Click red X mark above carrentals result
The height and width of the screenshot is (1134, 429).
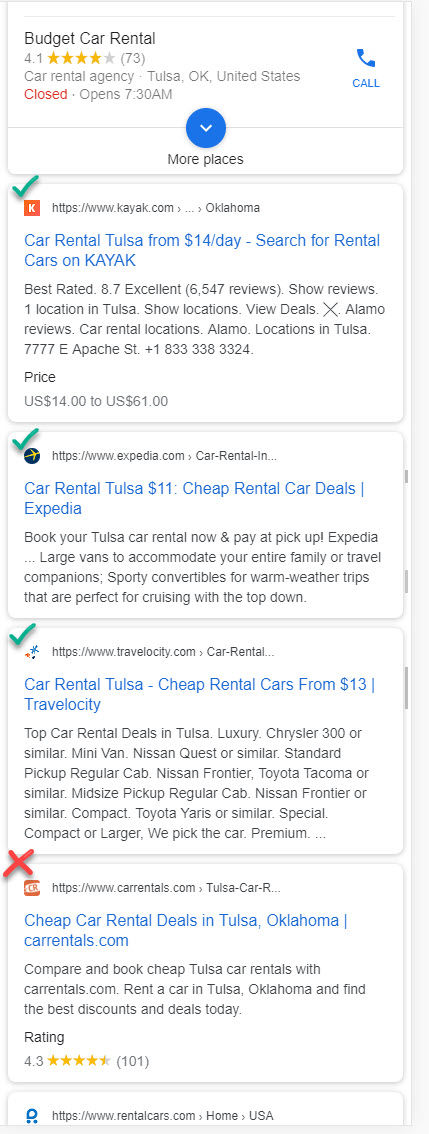coord(20,862)
